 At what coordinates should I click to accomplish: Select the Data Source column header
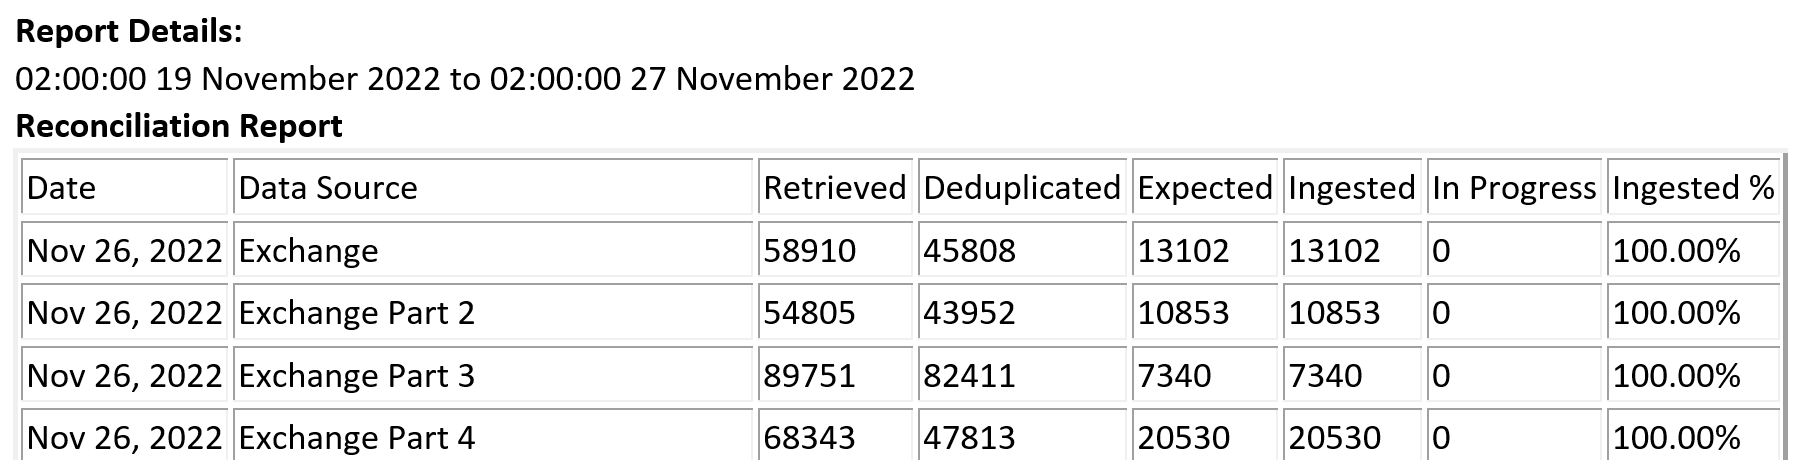pyautogui.click(x=494, y=187)
